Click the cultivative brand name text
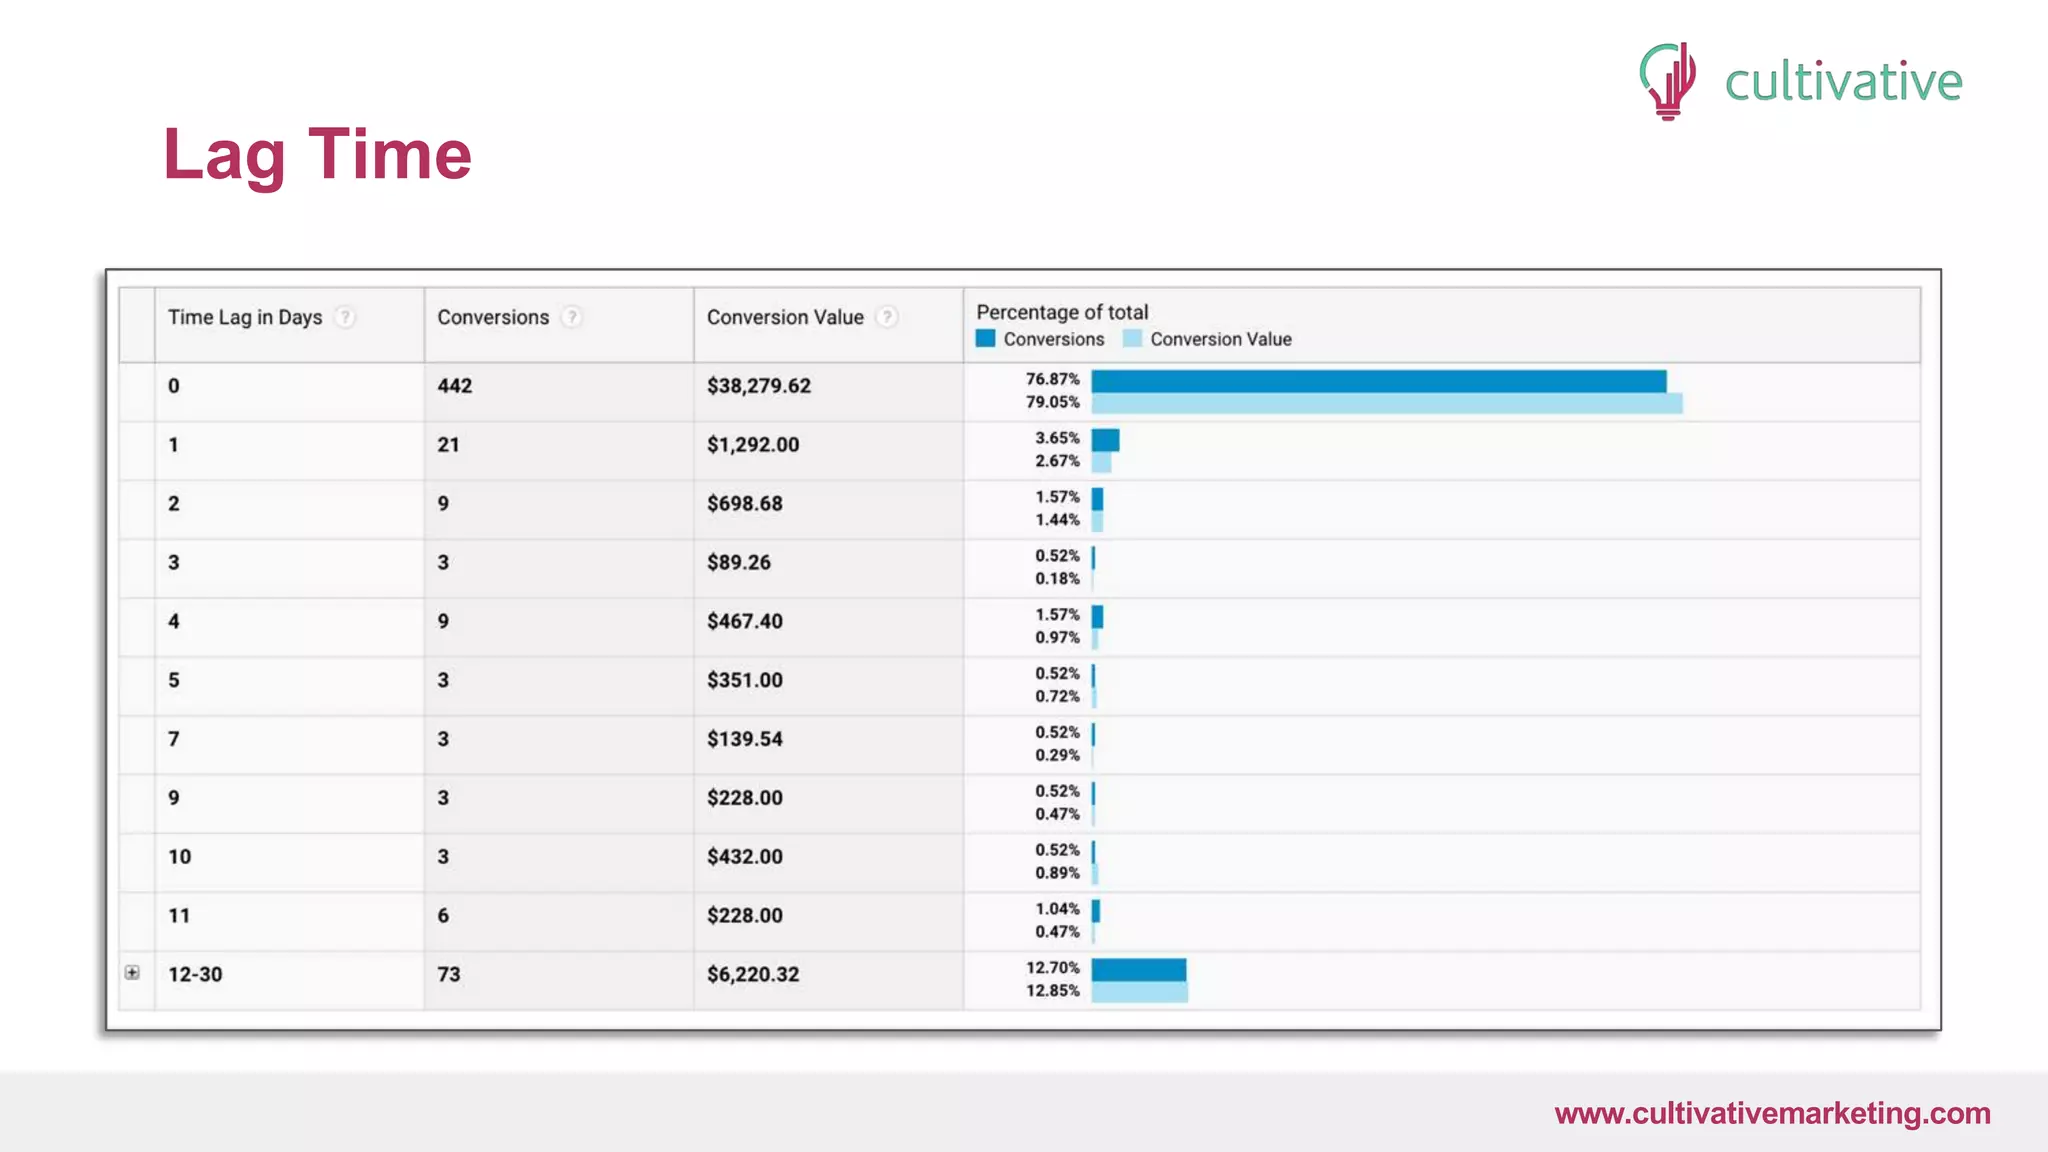Screen dimensions: 2048x1152 (1843, 82)
